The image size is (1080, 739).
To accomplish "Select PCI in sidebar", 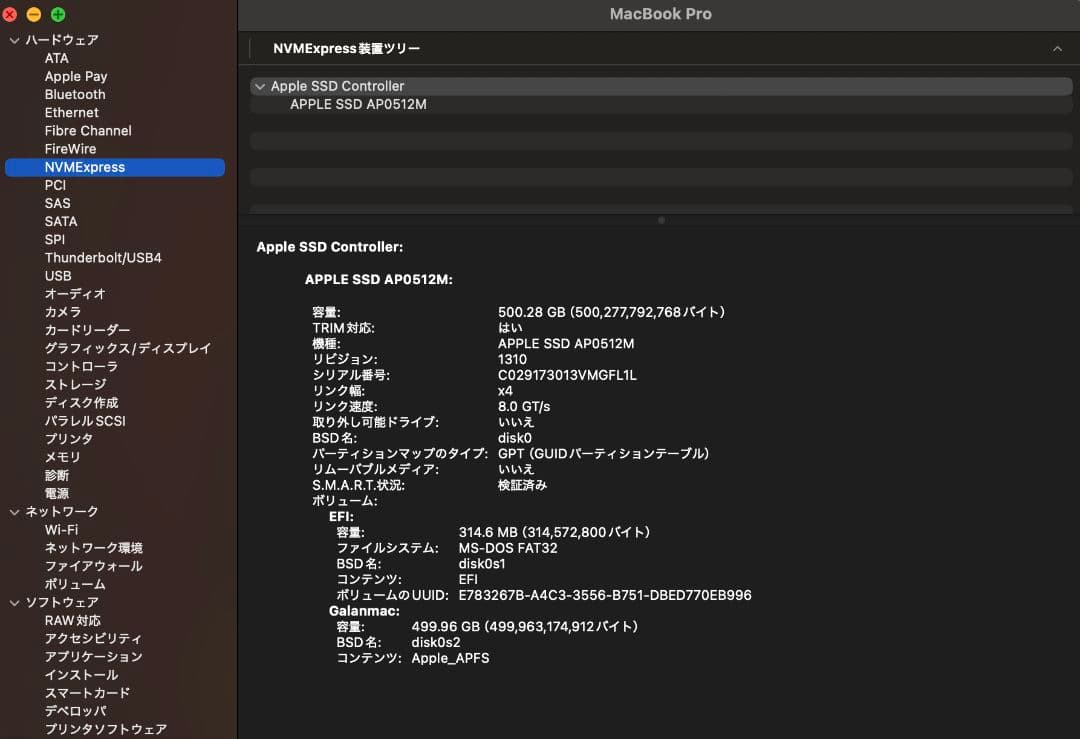I will pyautogui.click(x=55, y=185).
